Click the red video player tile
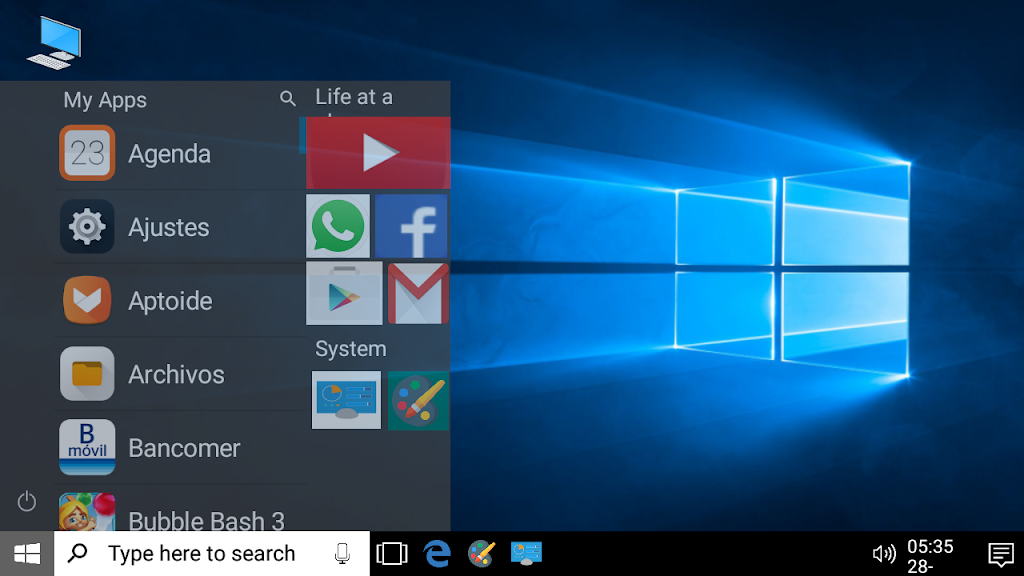1024x576 pixels. [x=378, y=153]
